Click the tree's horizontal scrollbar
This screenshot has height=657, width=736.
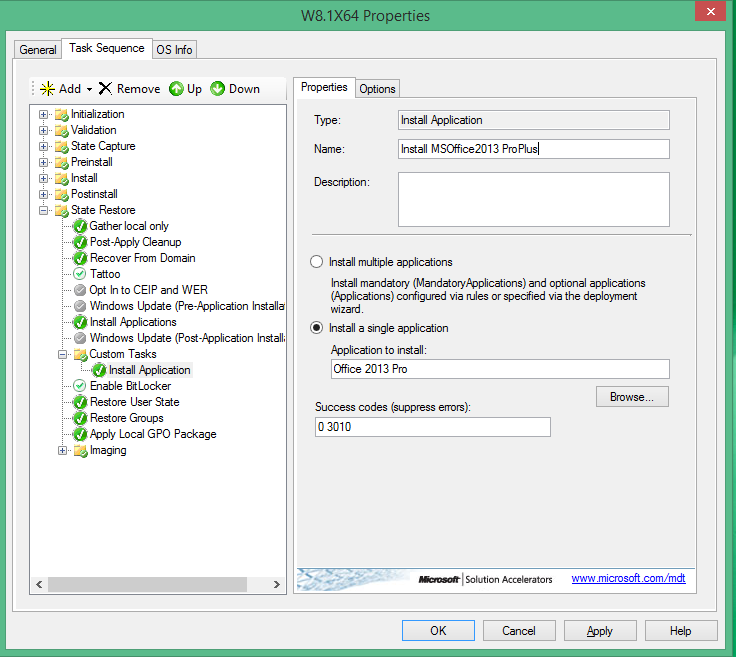[x=160, y=584]
